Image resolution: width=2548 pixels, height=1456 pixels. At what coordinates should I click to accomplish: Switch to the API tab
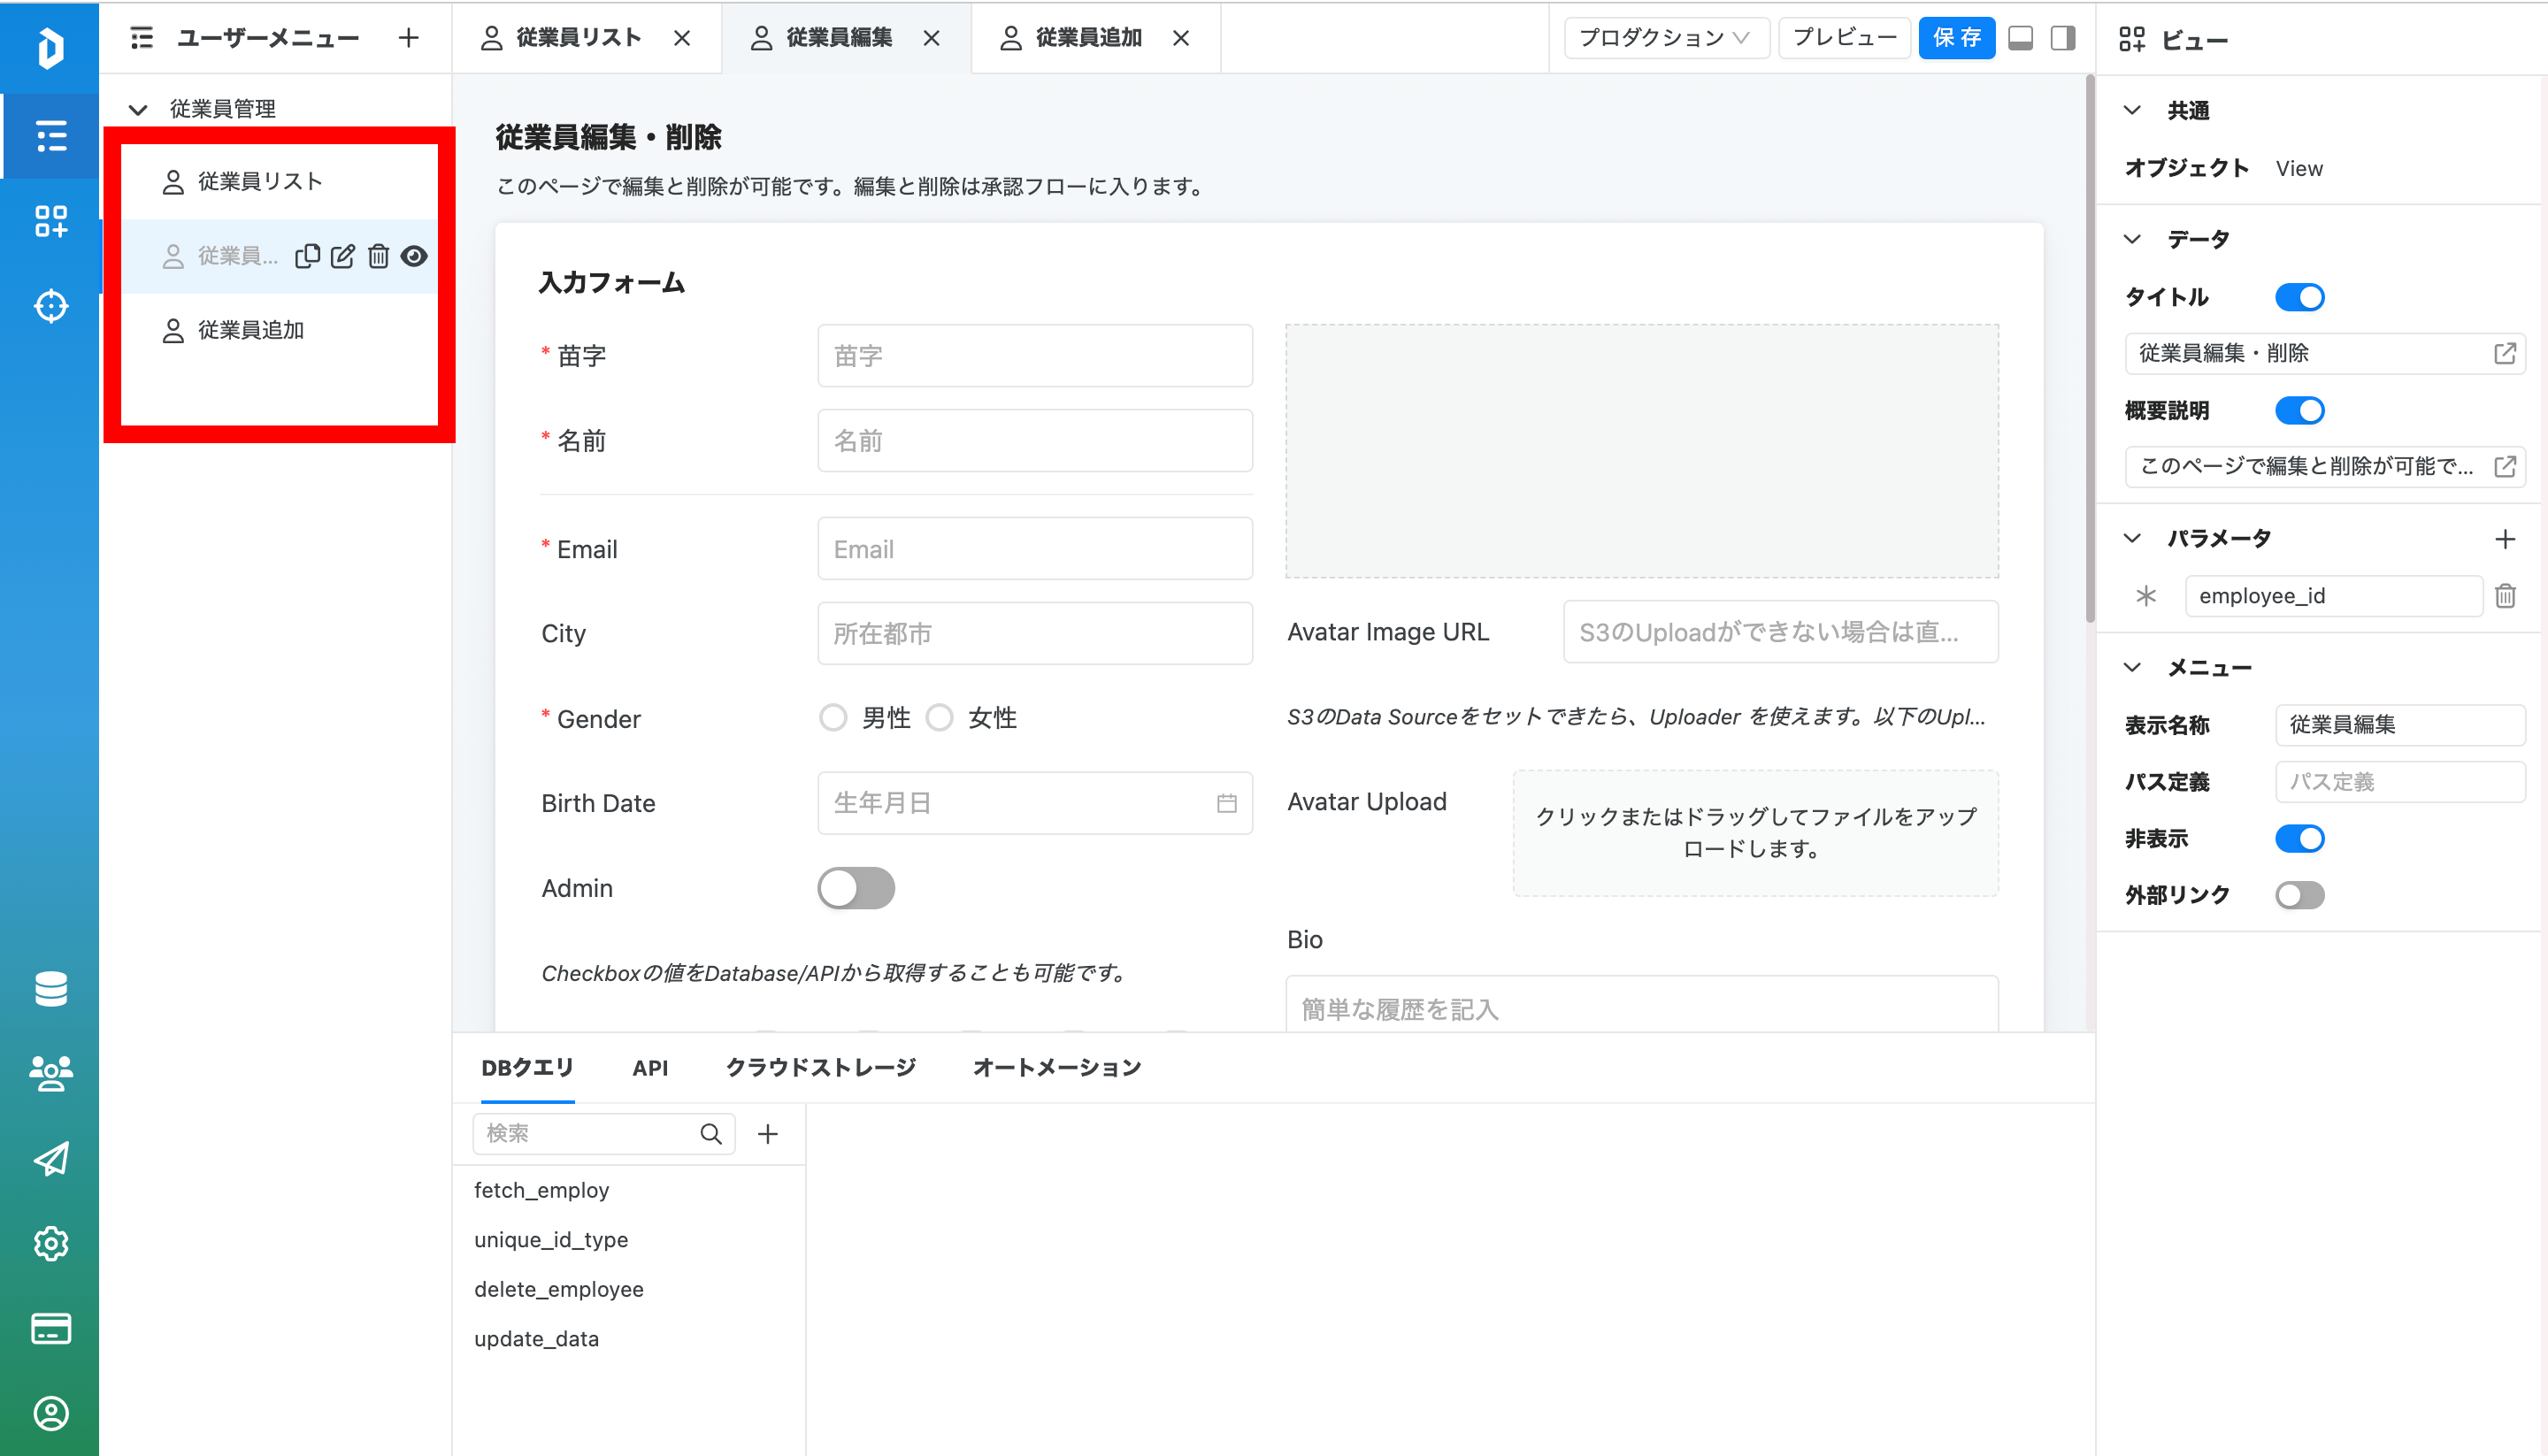coord(650,1068)
